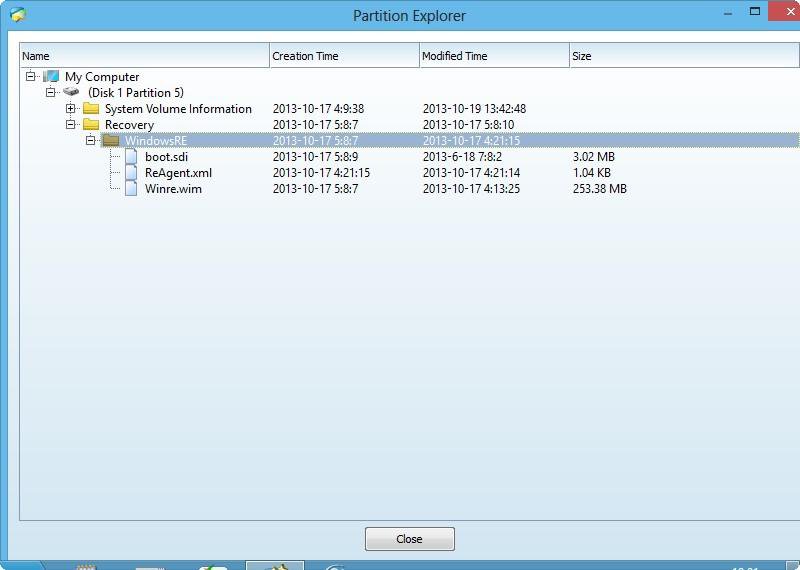Click the My Computer icon in tree

tap(51, 77)
